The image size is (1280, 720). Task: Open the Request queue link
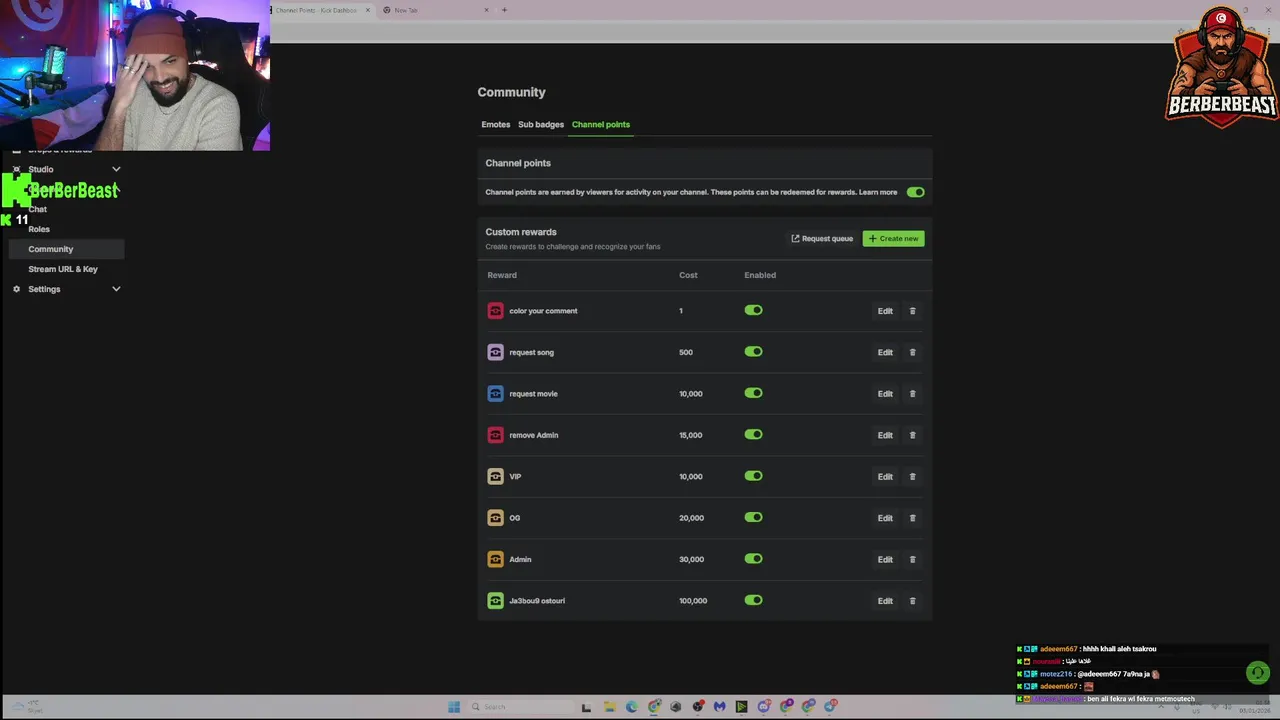click(x=822, y=239)
